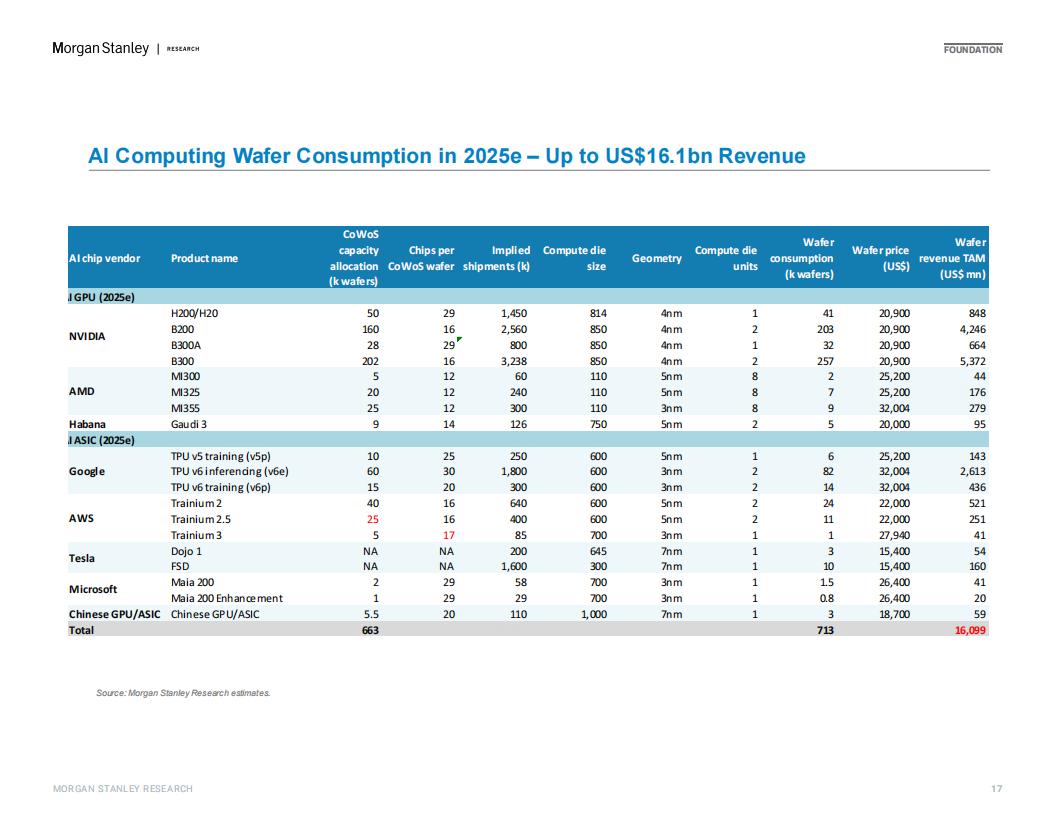This screenshot has width=1056, height=816.
Task: Click 'TPU v5 training (v5p)' product name
Action: pyautogui.click(x=220, y=456)
